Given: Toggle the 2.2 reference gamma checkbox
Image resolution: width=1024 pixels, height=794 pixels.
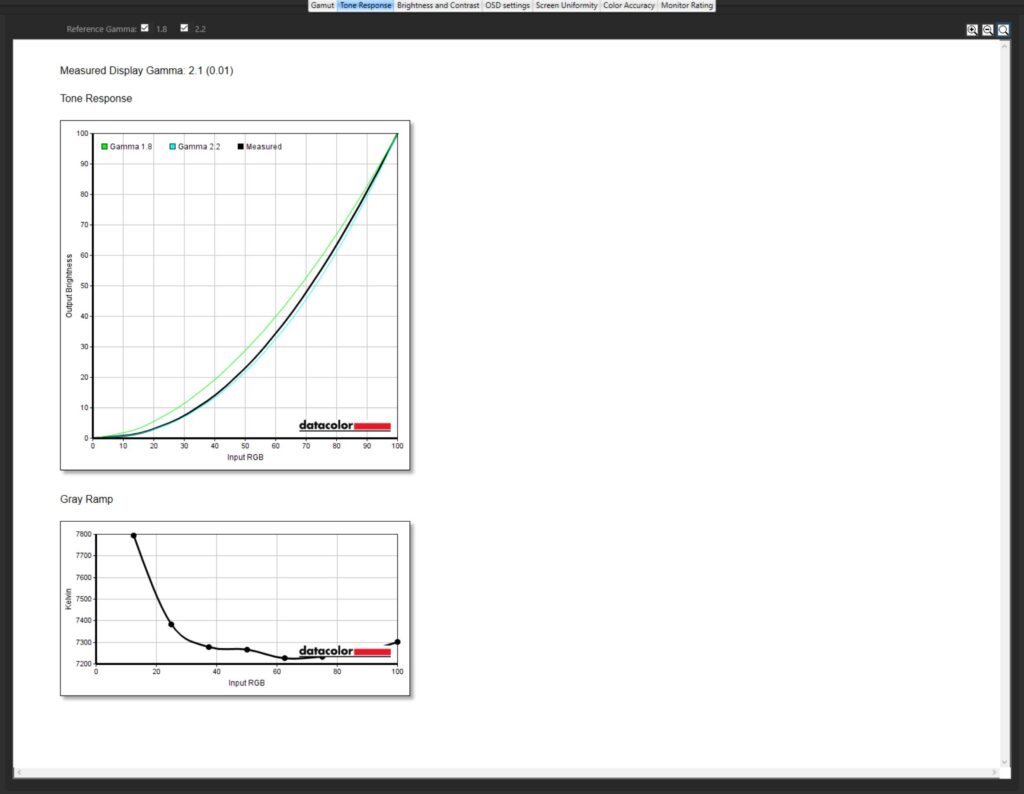Looking at the screenshot, I should point(184,28).
